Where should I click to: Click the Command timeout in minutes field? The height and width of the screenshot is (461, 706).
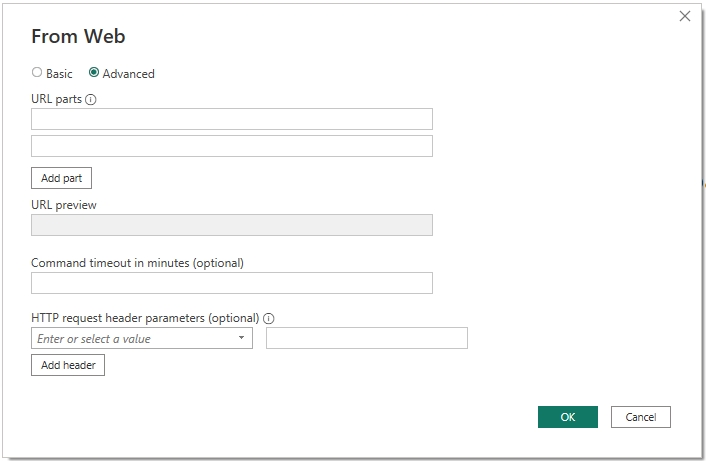point(232,283)
